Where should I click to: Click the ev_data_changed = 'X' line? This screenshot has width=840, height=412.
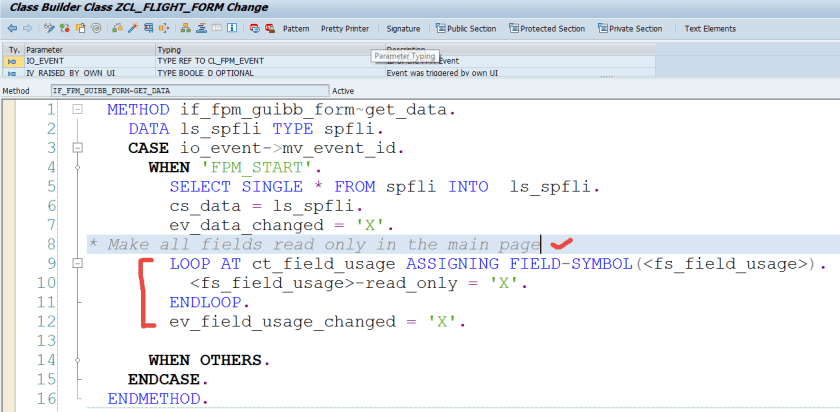(282, 225)
